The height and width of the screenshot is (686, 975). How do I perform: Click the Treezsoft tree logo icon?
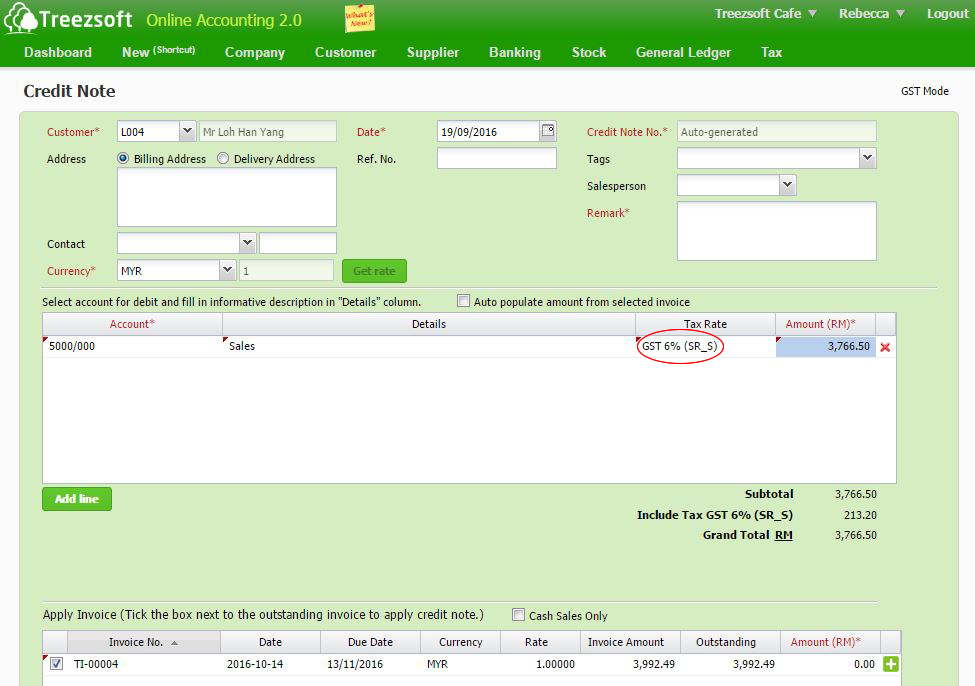click(21, 19)
